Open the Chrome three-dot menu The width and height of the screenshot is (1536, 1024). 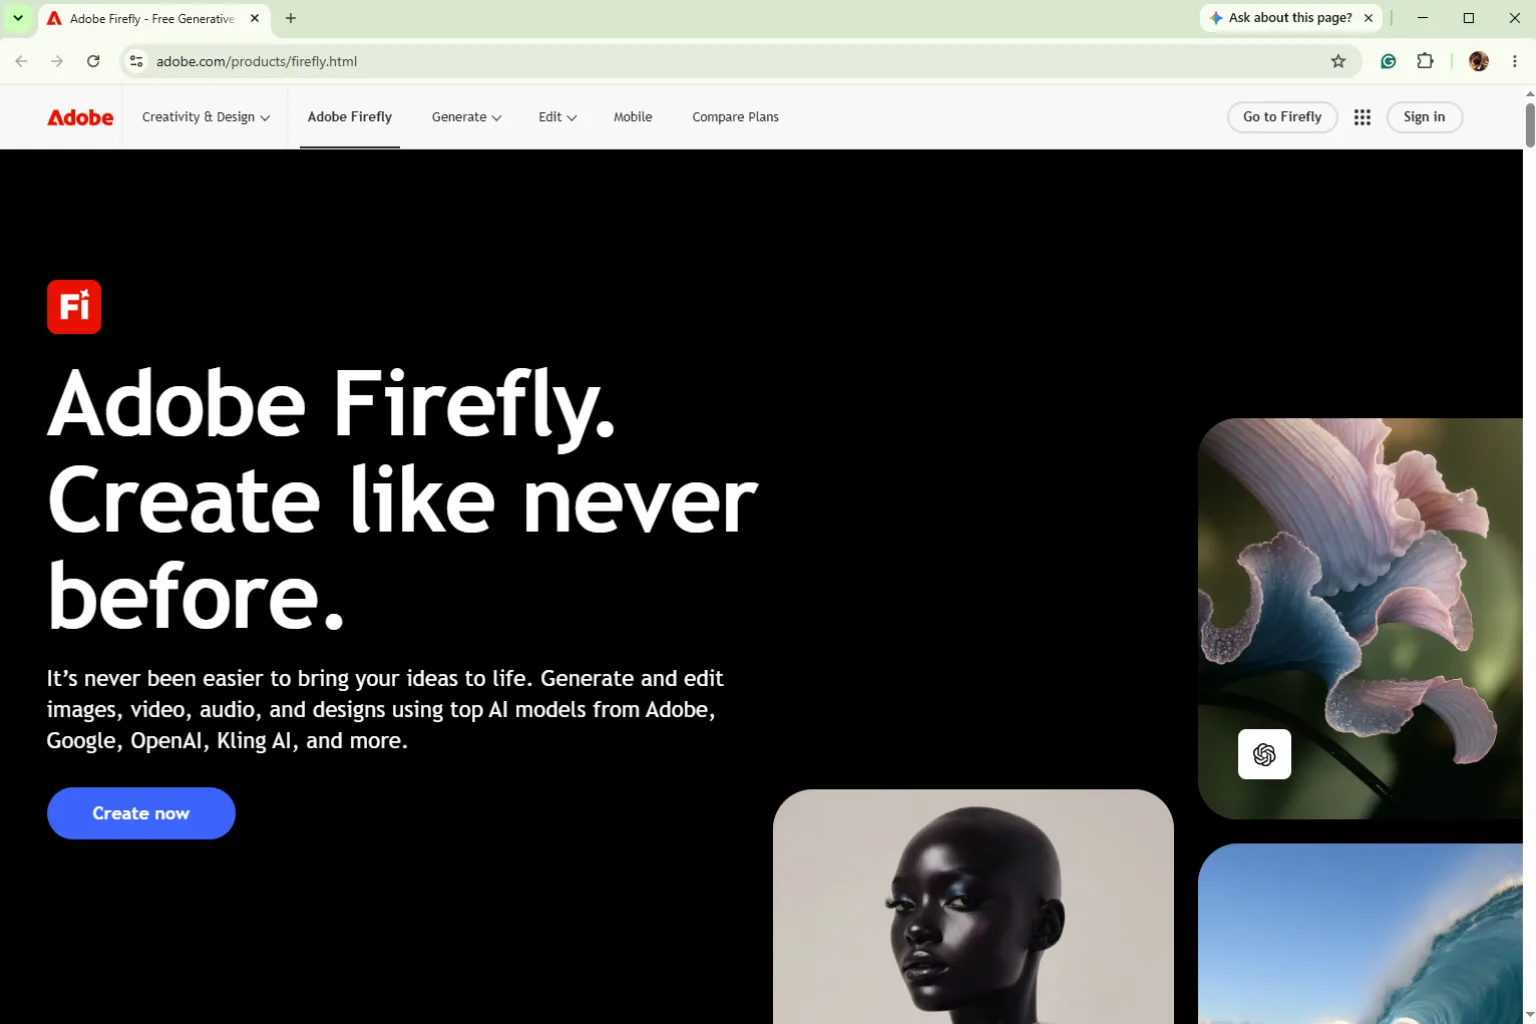pyautogui.click(x=1515, y=61)
